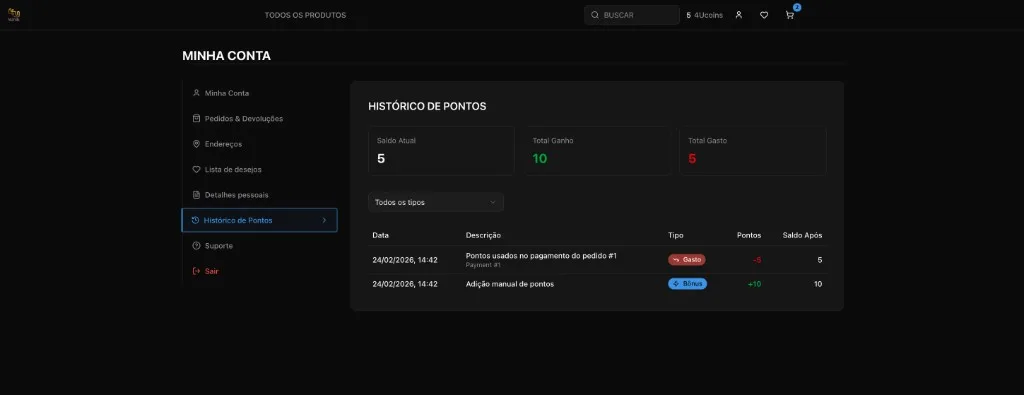This screenshot has width=1024, height=395.
Task: Click the search magnifier icon
Action: 595,15
